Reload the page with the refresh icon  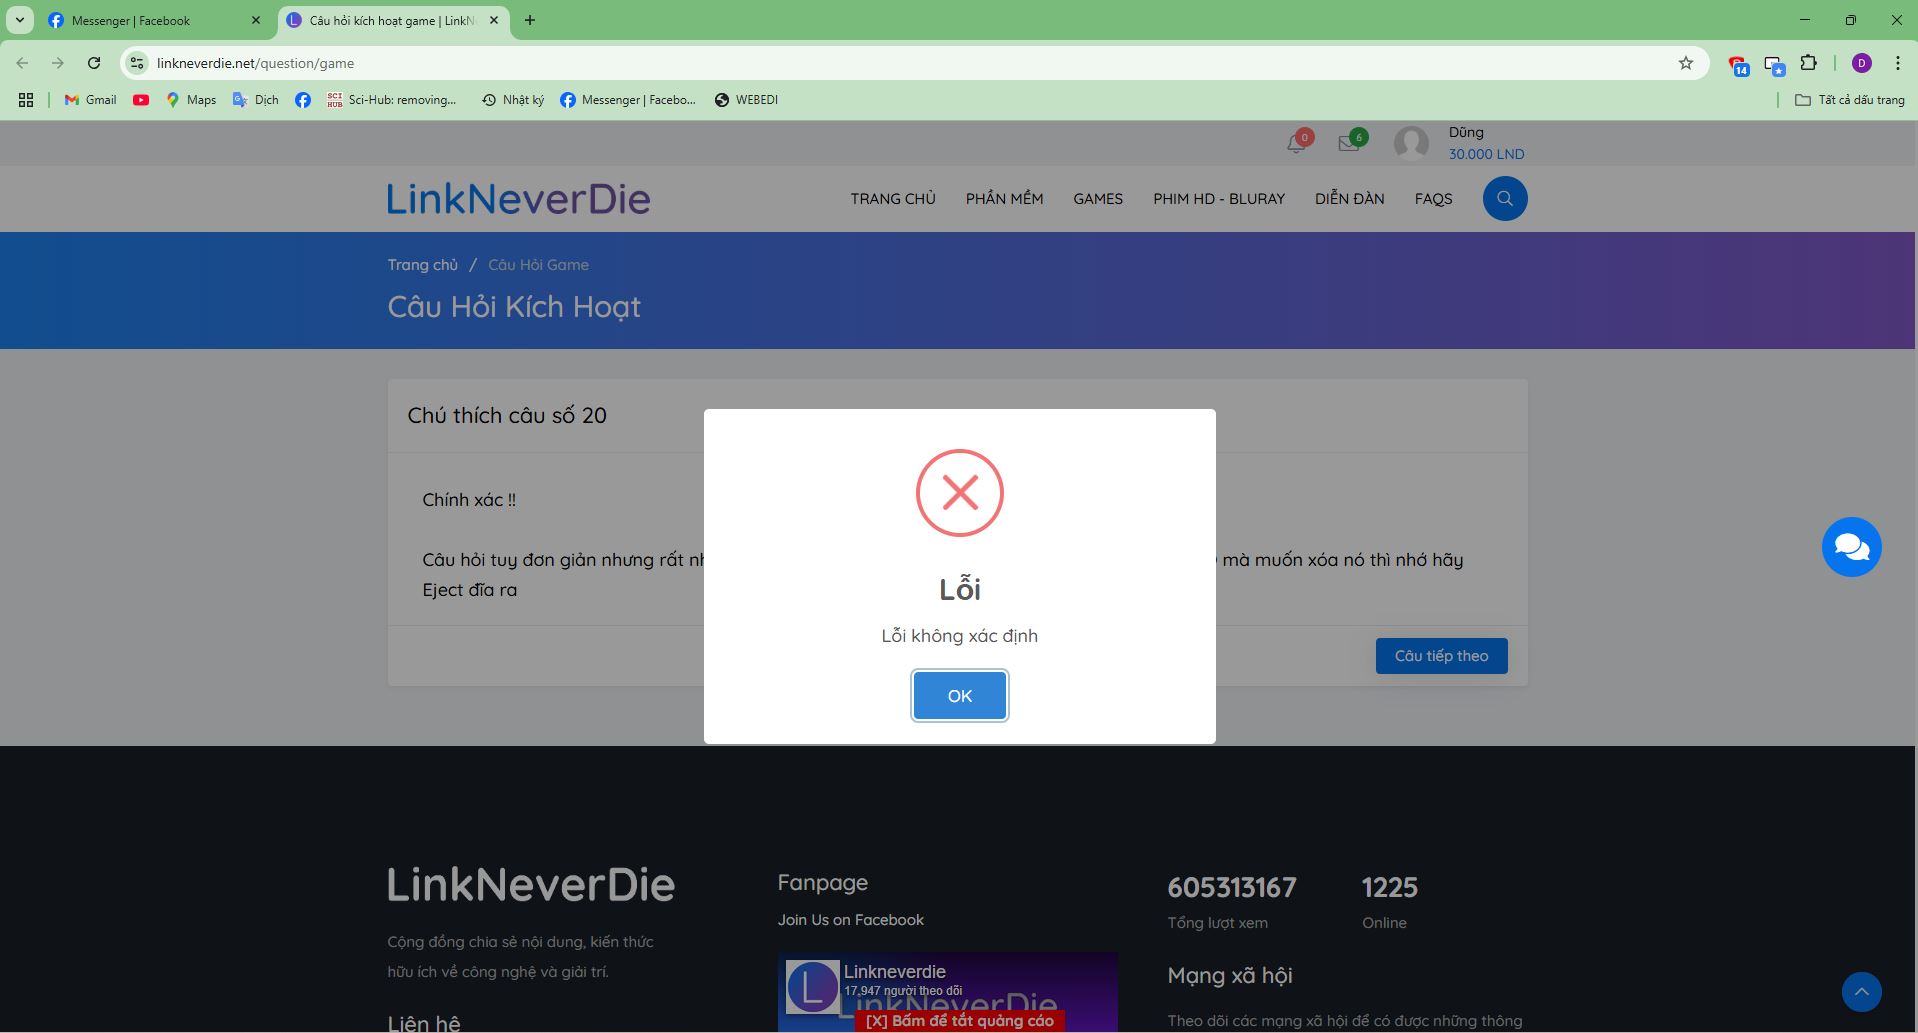[94, 63]
